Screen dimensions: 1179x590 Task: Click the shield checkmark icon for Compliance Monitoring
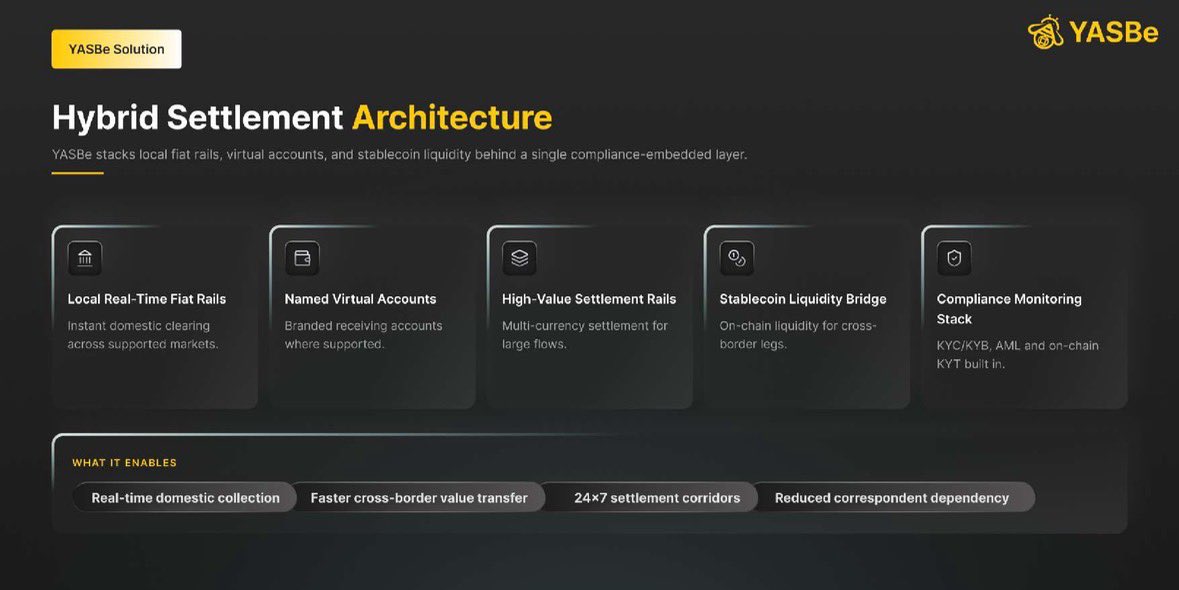(954, 258)
